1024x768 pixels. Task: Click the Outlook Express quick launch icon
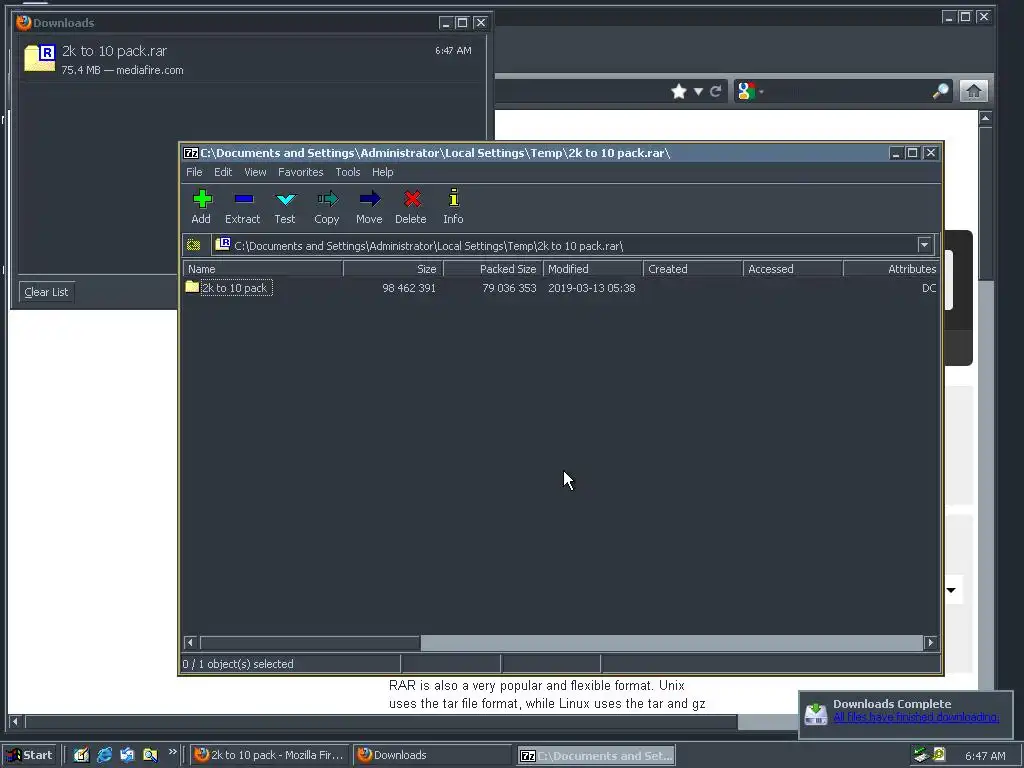(127, 755)
